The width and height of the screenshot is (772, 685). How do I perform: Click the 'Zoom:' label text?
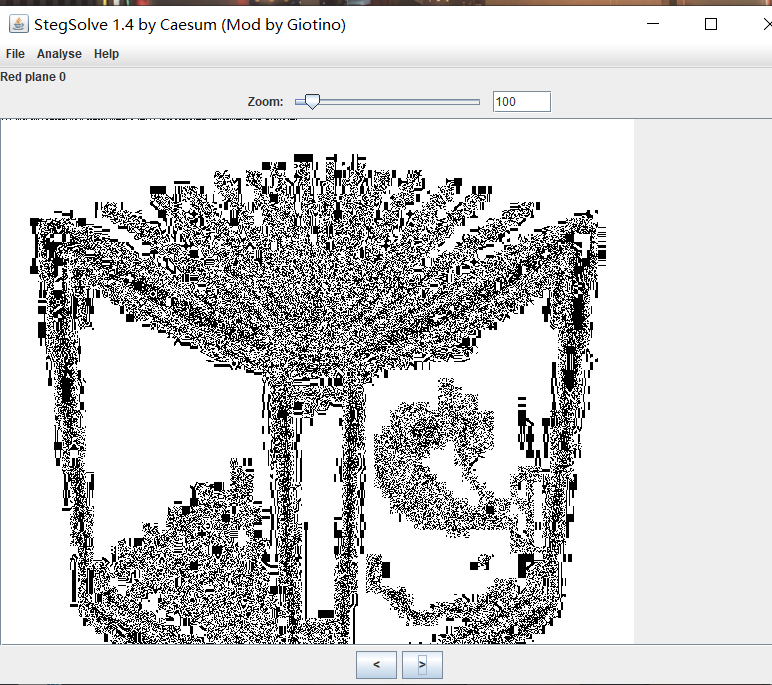click(x=265, y=101)
